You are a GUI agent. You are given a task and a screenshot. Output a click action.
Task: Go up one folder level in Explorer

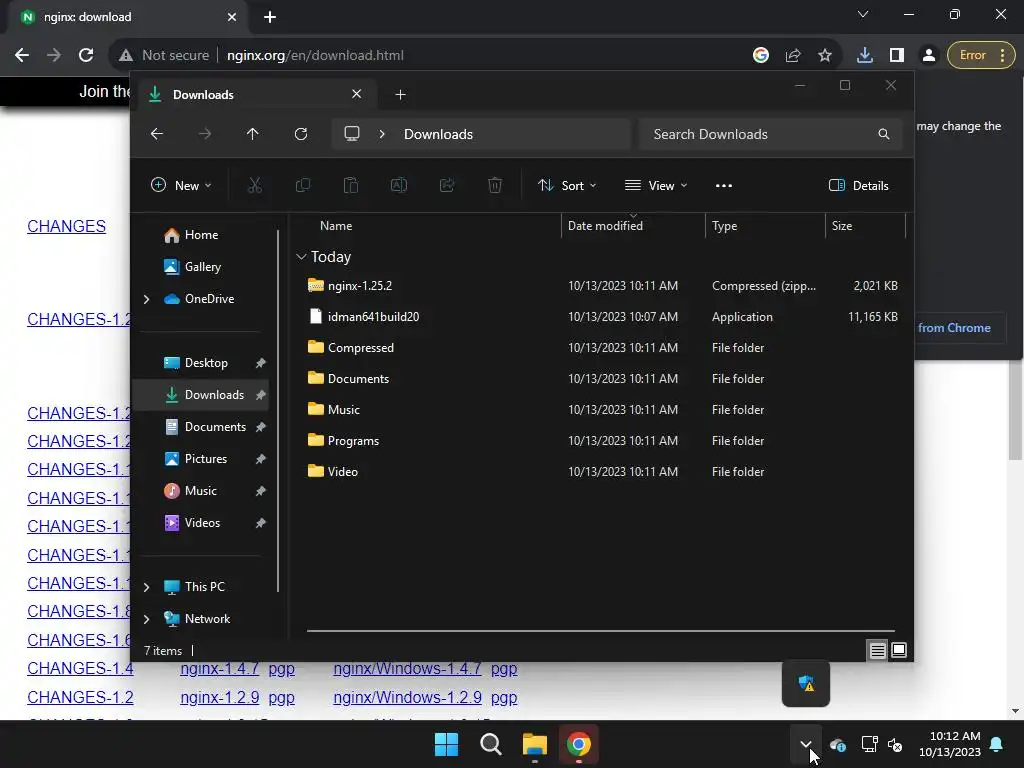click(253, 134)
